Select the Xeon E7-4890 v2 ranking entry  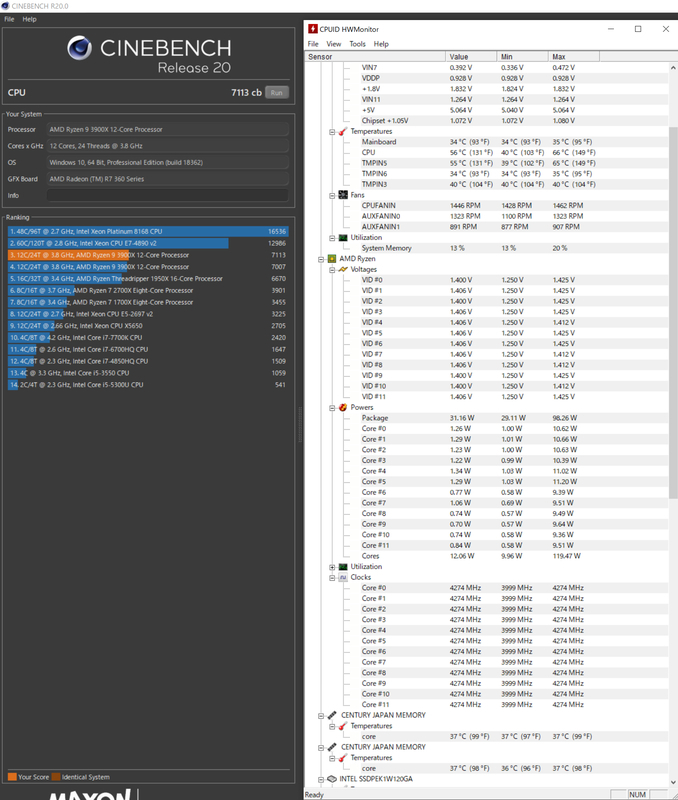(148, 243)
